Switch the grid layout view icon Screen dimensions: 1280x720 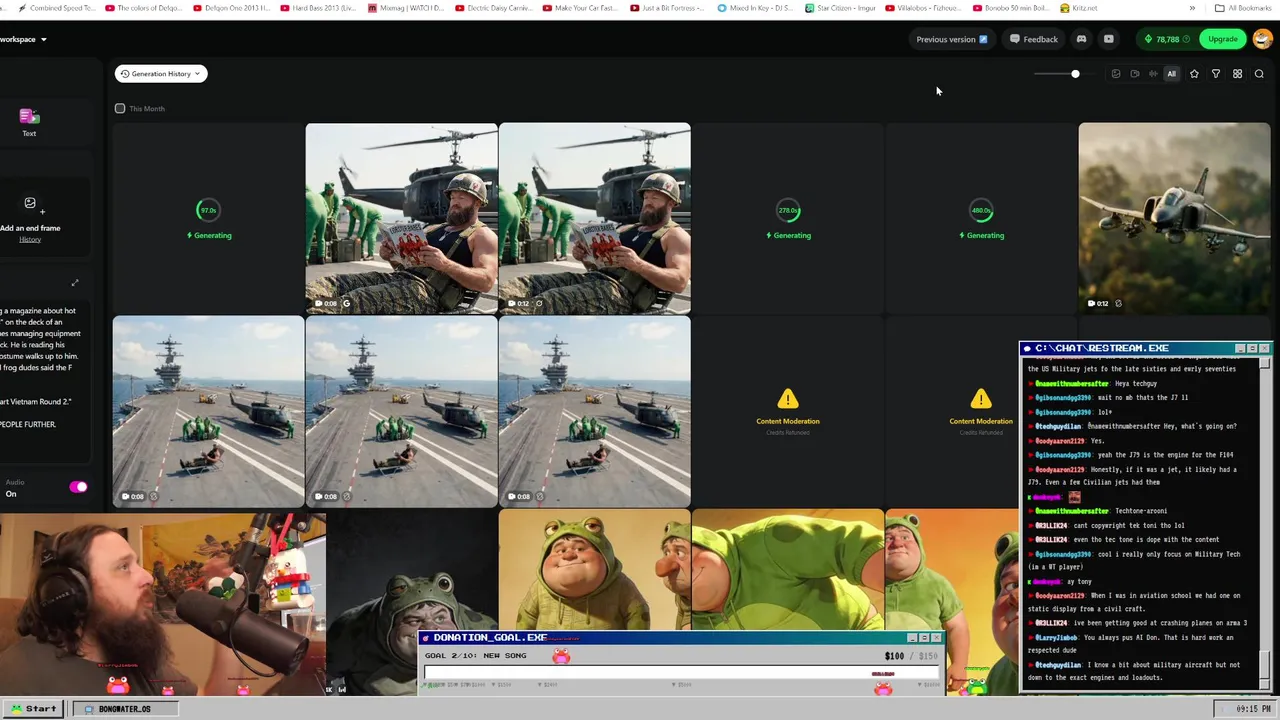pyautogui.click(x=1237, y=74)
